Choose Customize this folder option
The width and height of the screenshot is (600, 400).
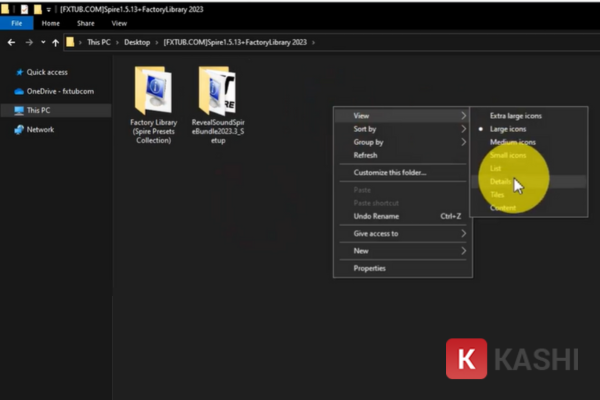[x=390, y=172]
